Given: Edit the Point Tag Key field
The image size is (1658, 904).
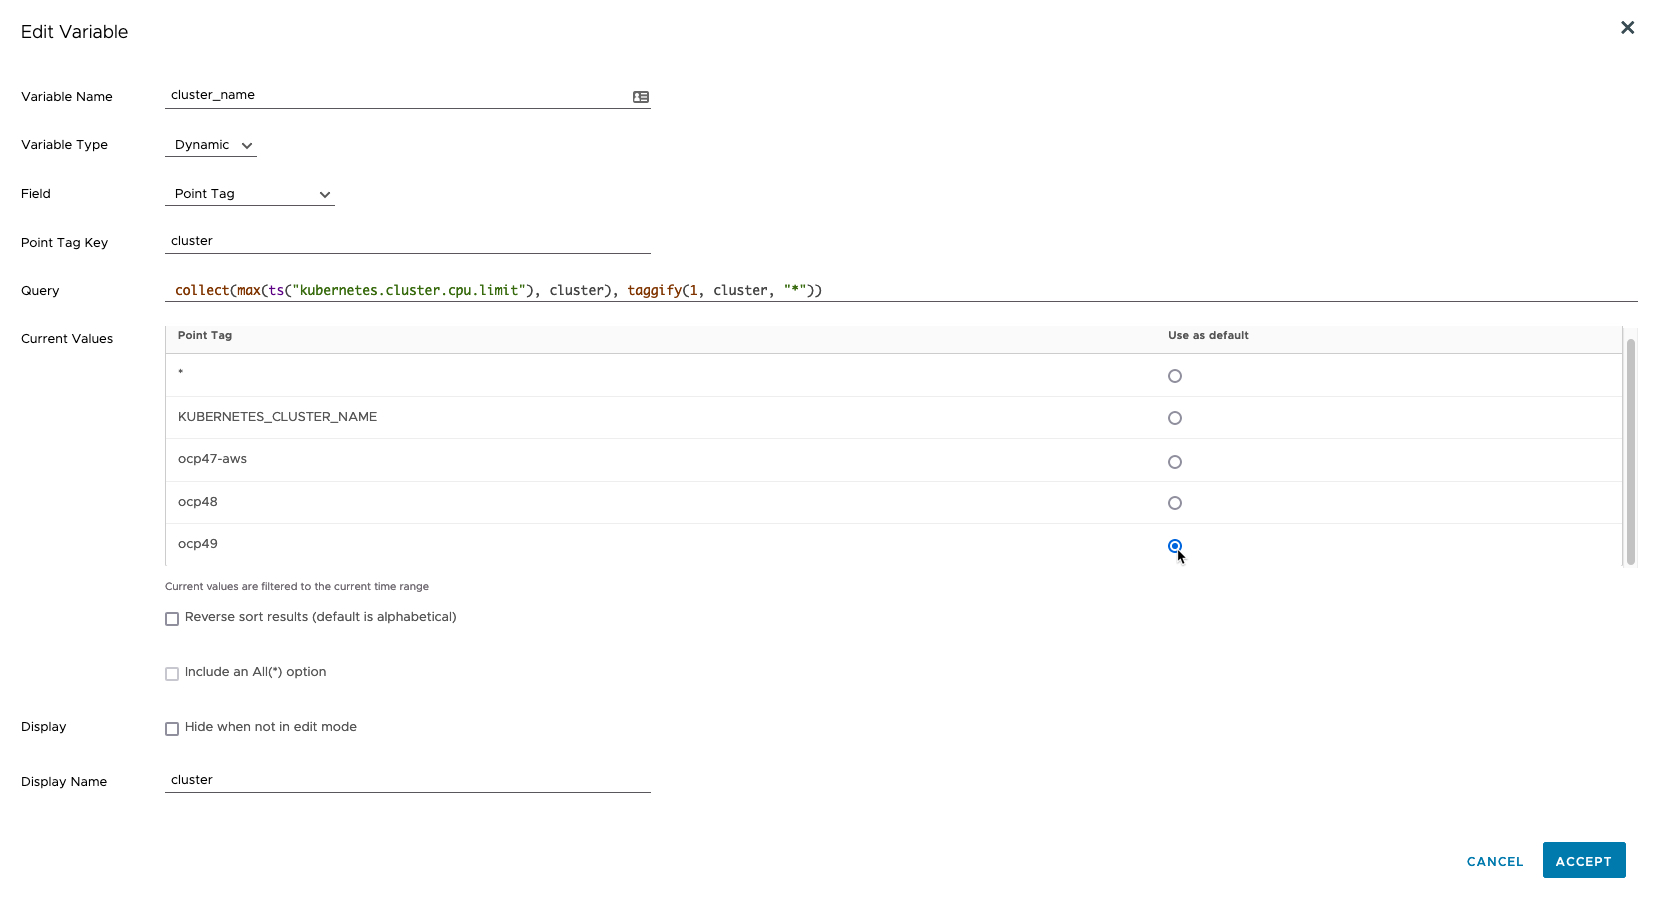Looking at the screenshot, I should [408, 241].
